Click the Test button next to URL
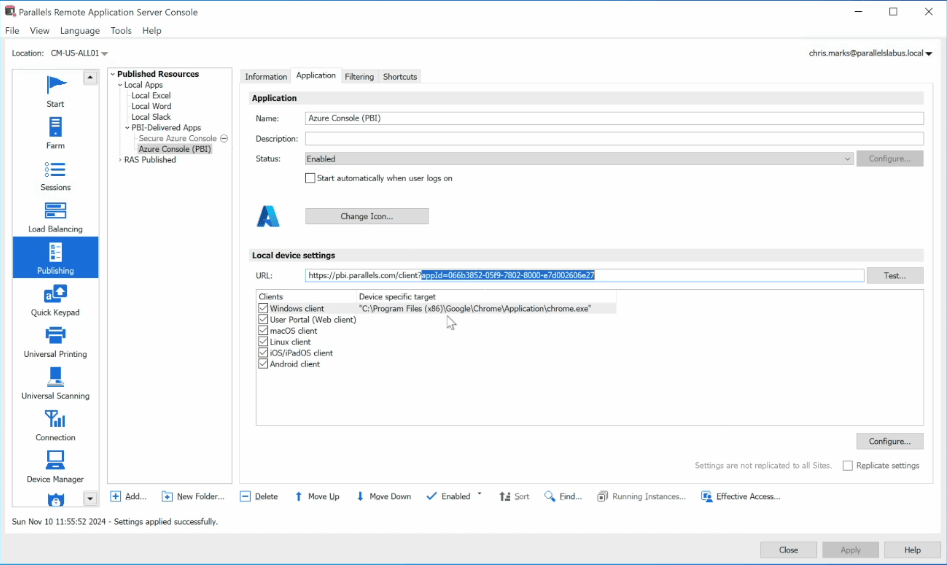 pos(894,275)
